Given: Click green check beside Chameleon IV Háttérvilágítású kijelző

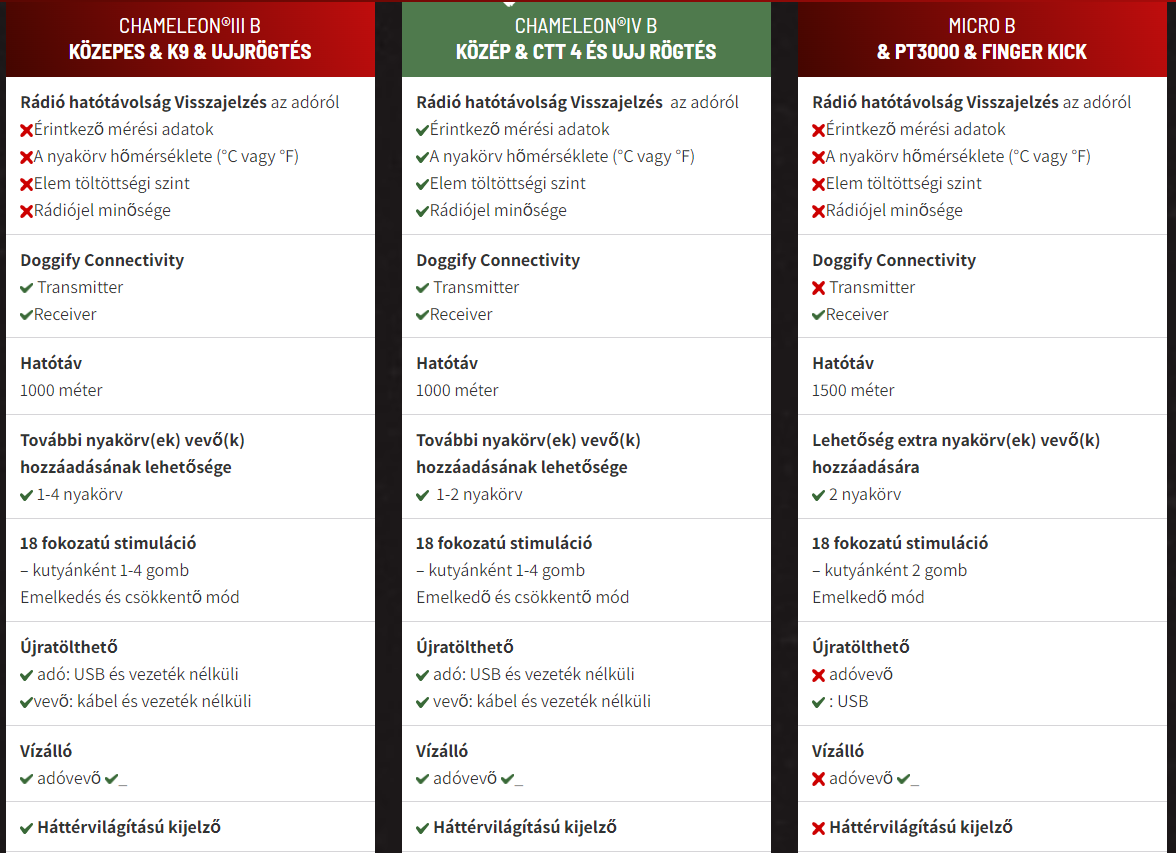Looking at the screenshot, I should coord(422,828).
